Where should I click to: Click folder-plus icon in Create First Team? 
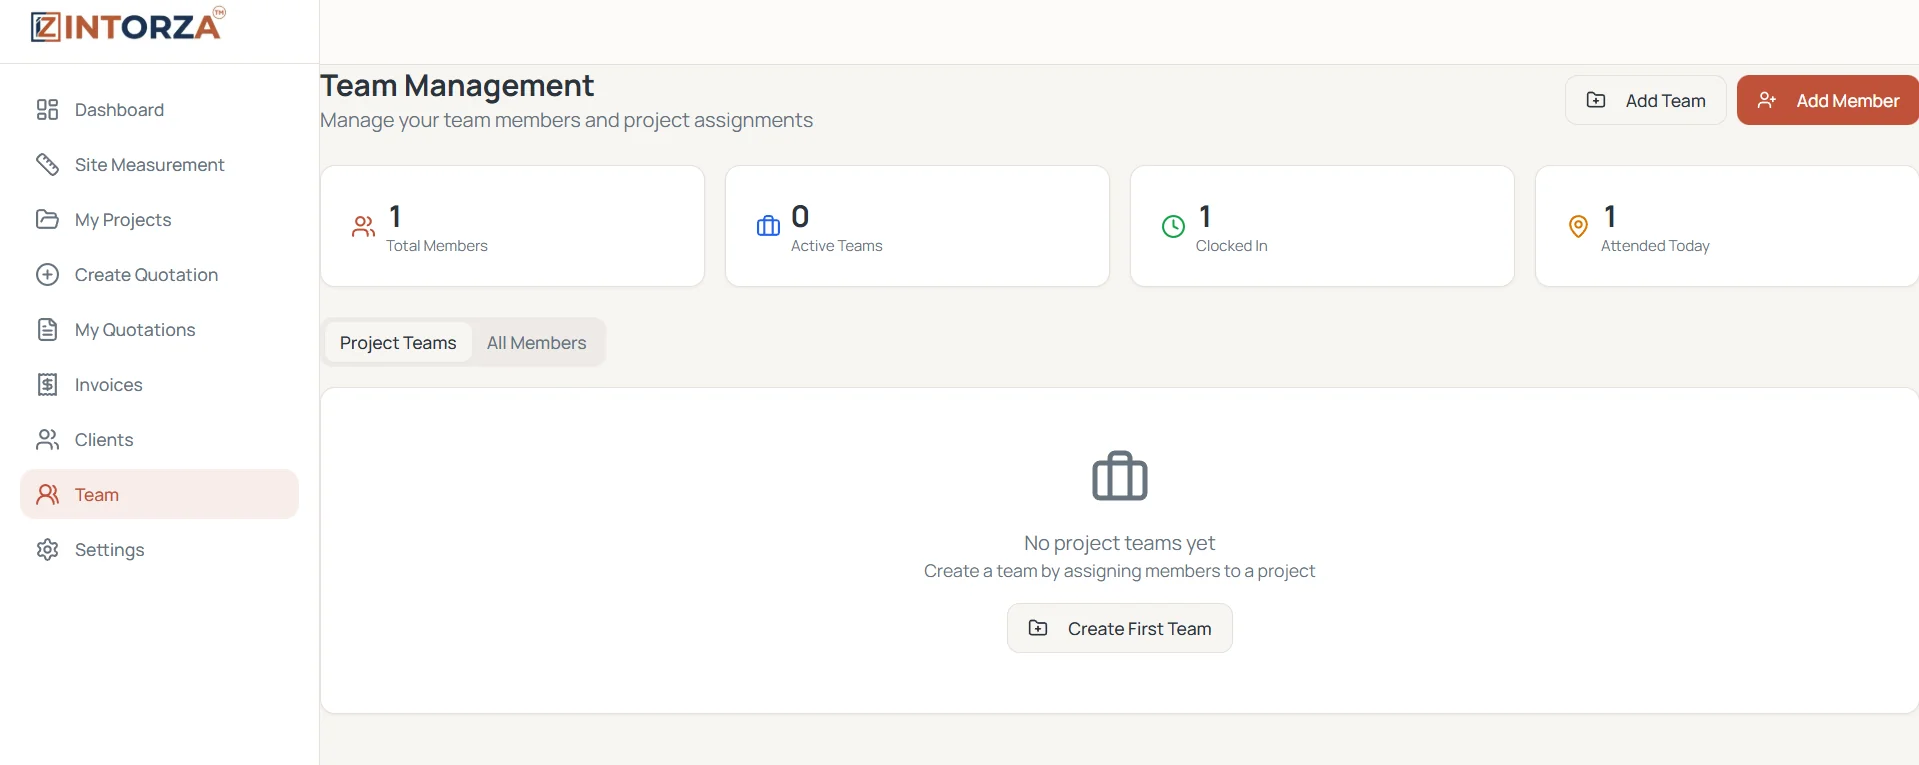(x=1038, y=628)
